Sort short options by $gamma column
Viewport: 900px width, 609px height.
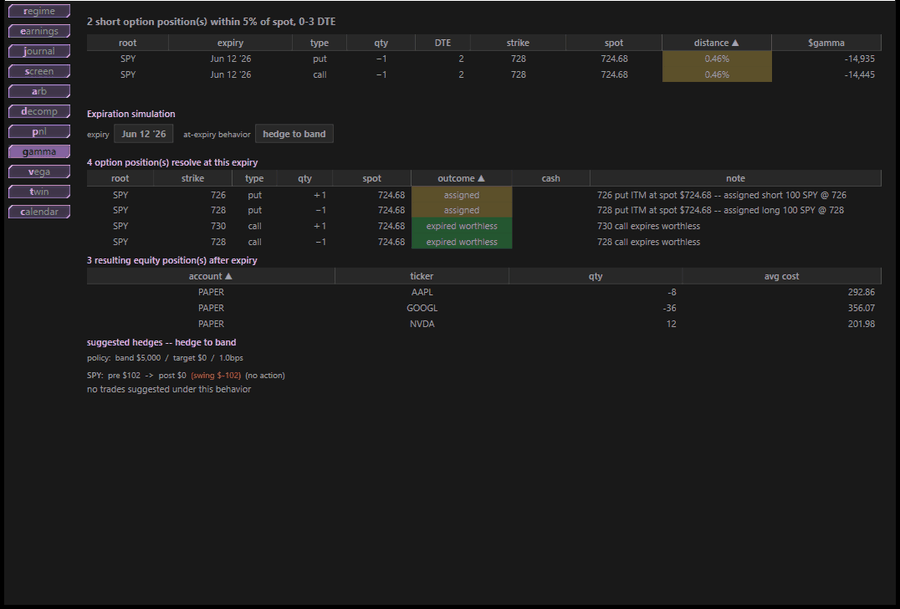coord(826,42)
